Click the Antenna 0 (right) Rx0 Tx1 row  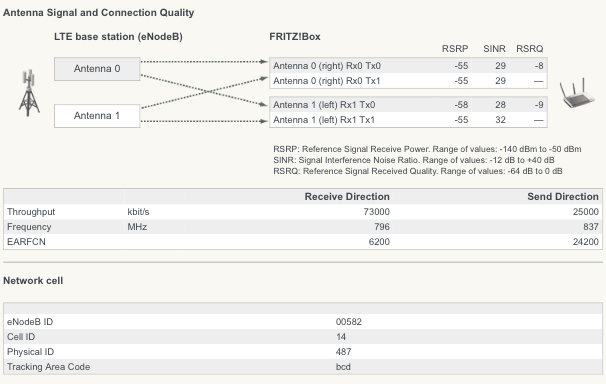(x=408, y=81)
